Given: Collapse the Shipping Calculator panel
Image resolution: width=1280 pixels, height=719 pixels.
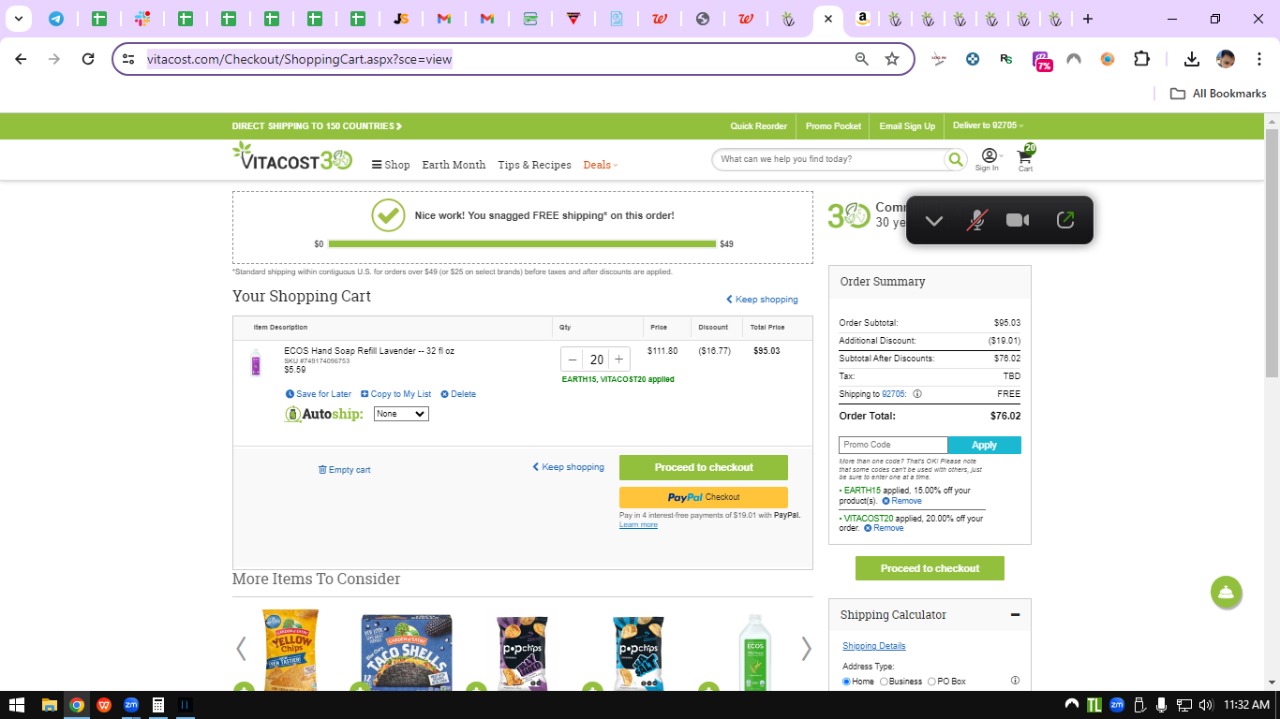Looking at the screenshot, I should pos(1015,615).
